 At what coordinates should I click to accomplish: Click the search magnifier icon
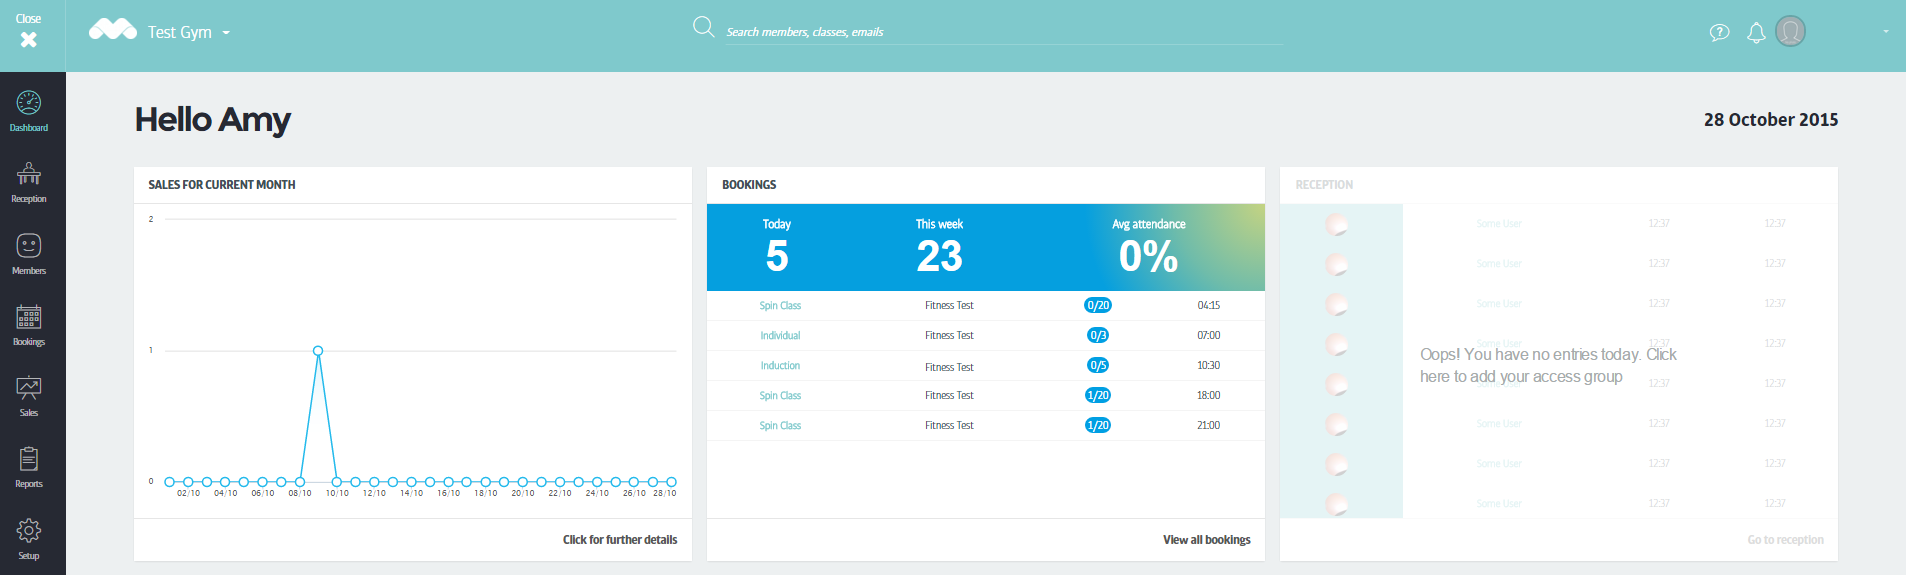pyautogui.click(x=704, y=27)
